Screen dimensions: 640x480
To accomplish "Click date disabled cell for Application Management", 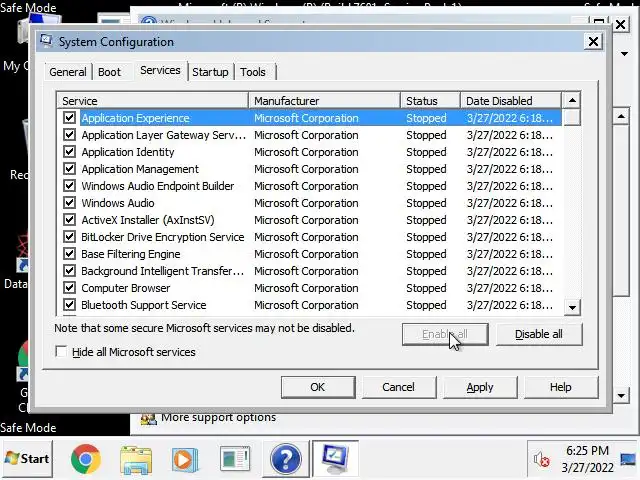I will [x=510, y=169].
